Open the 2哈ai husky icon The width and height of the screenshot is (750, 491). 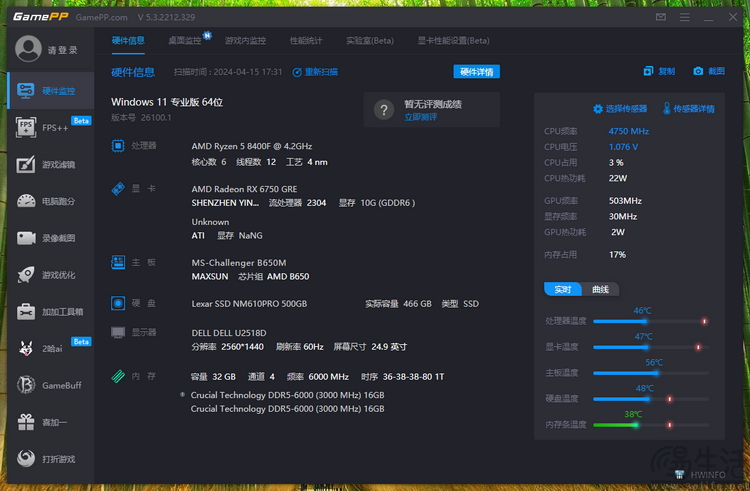coord(26,349)
